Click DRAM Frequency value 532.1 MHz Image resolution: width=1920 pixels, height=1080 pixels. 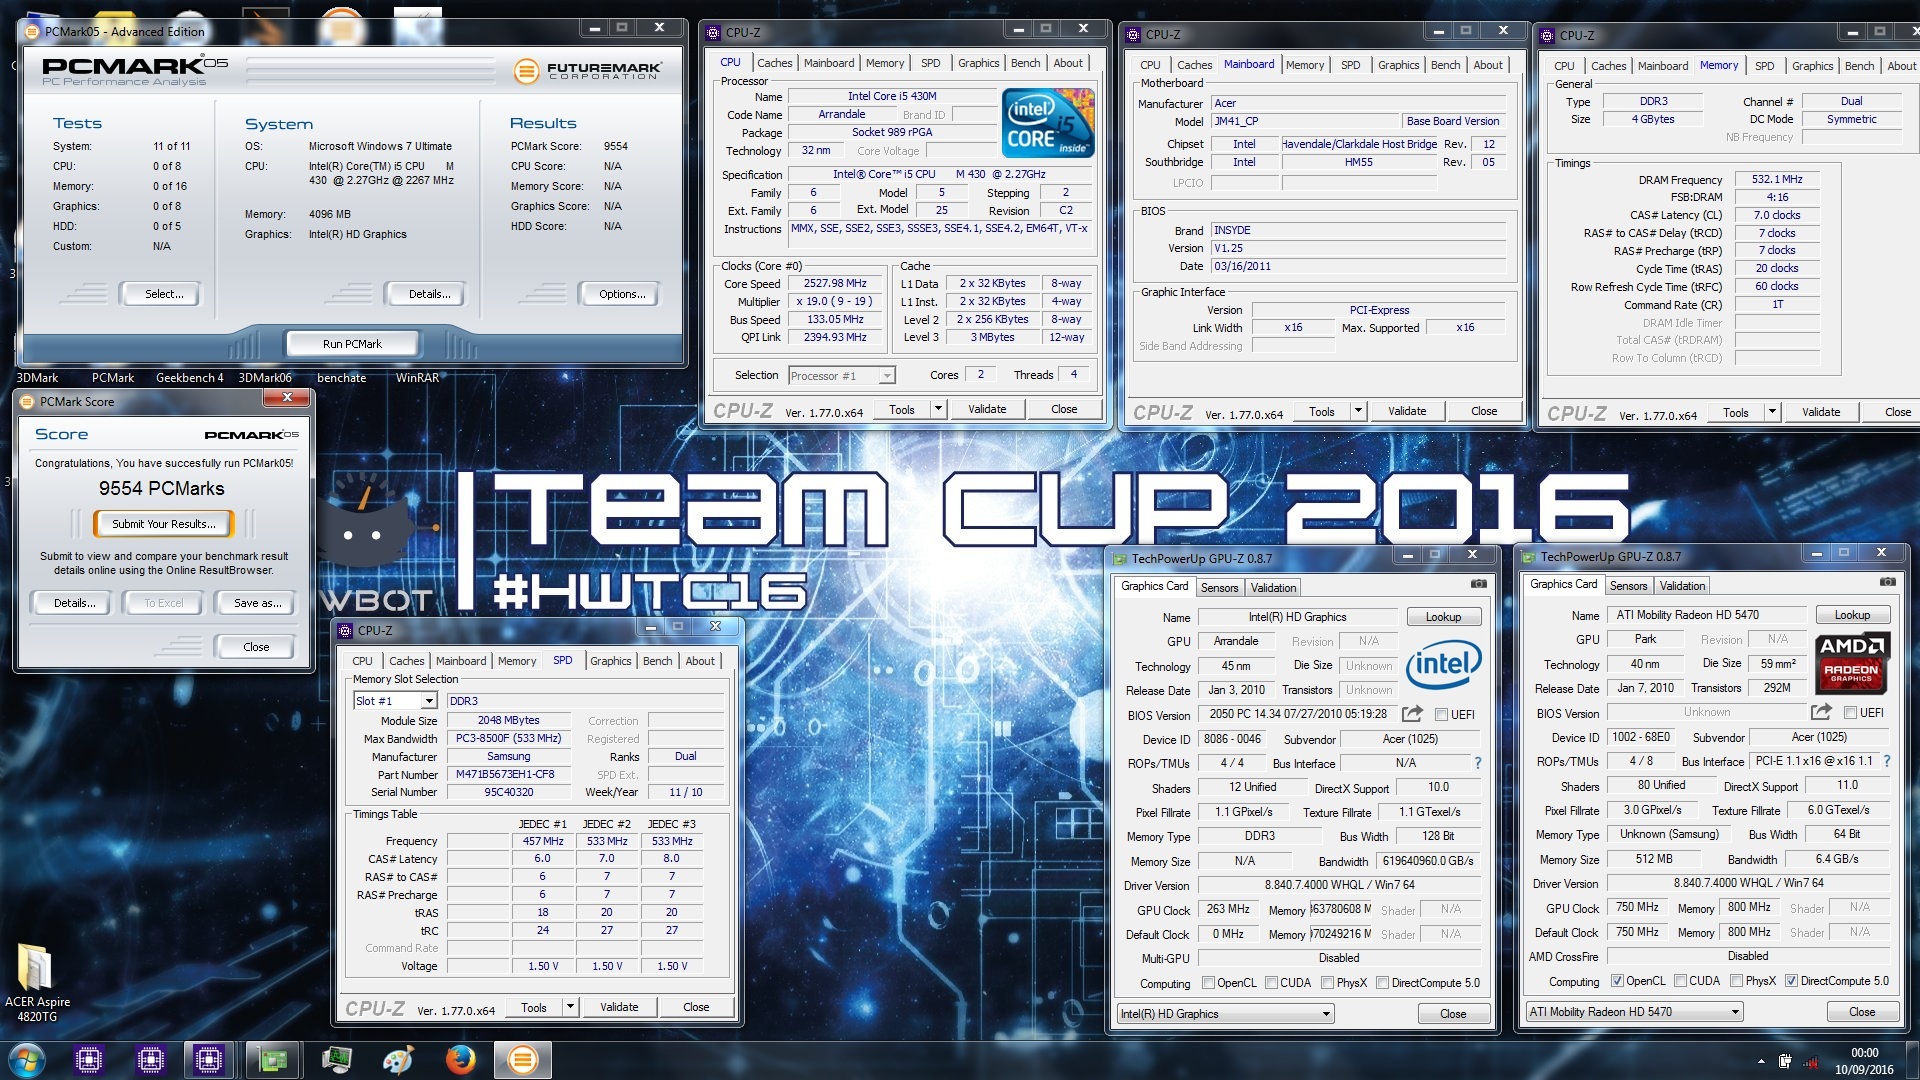pyautogui.click(x=1777, y=179)
